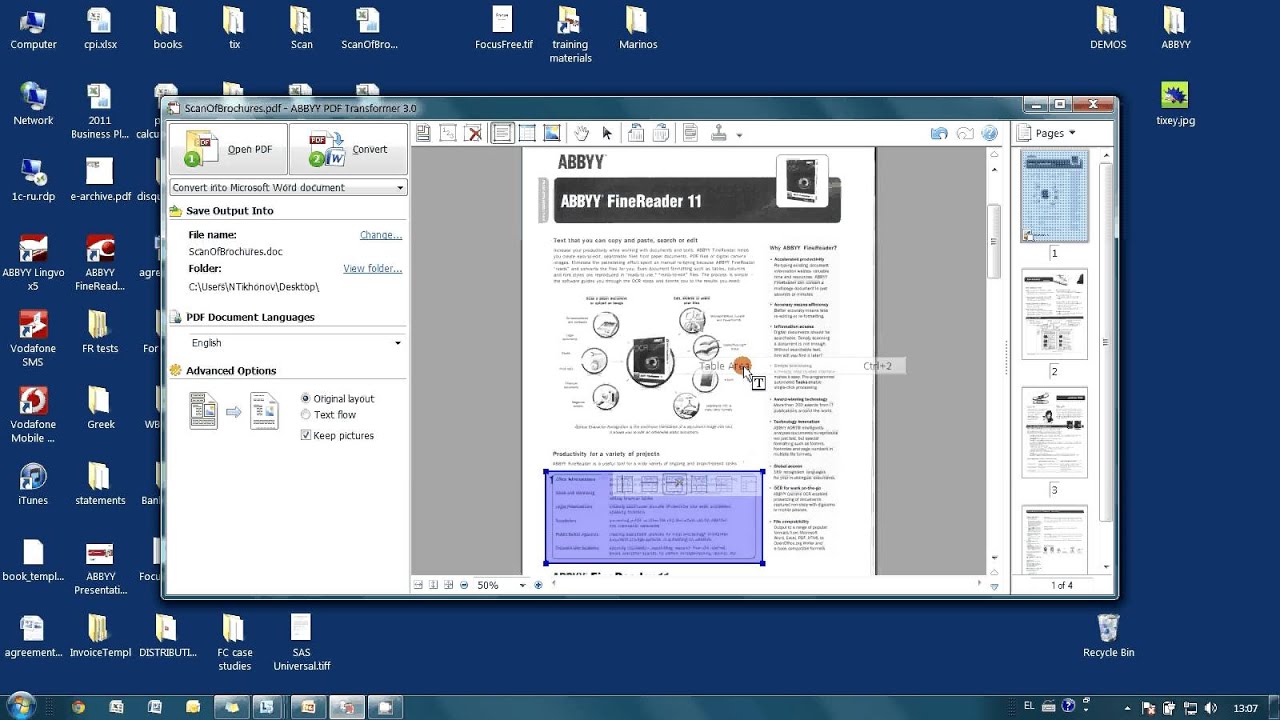Click the Stamp tool icon

[719, 133]
